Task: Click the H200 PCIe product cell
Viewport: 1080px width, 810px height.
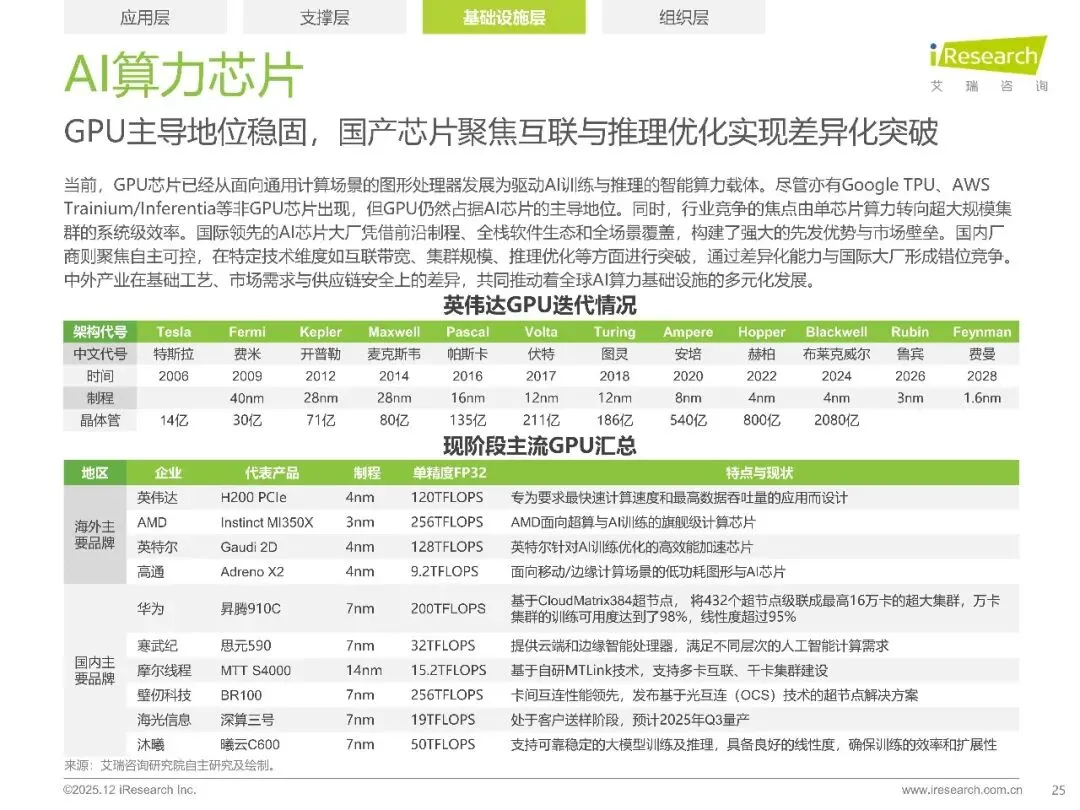Action: [253, 497]
